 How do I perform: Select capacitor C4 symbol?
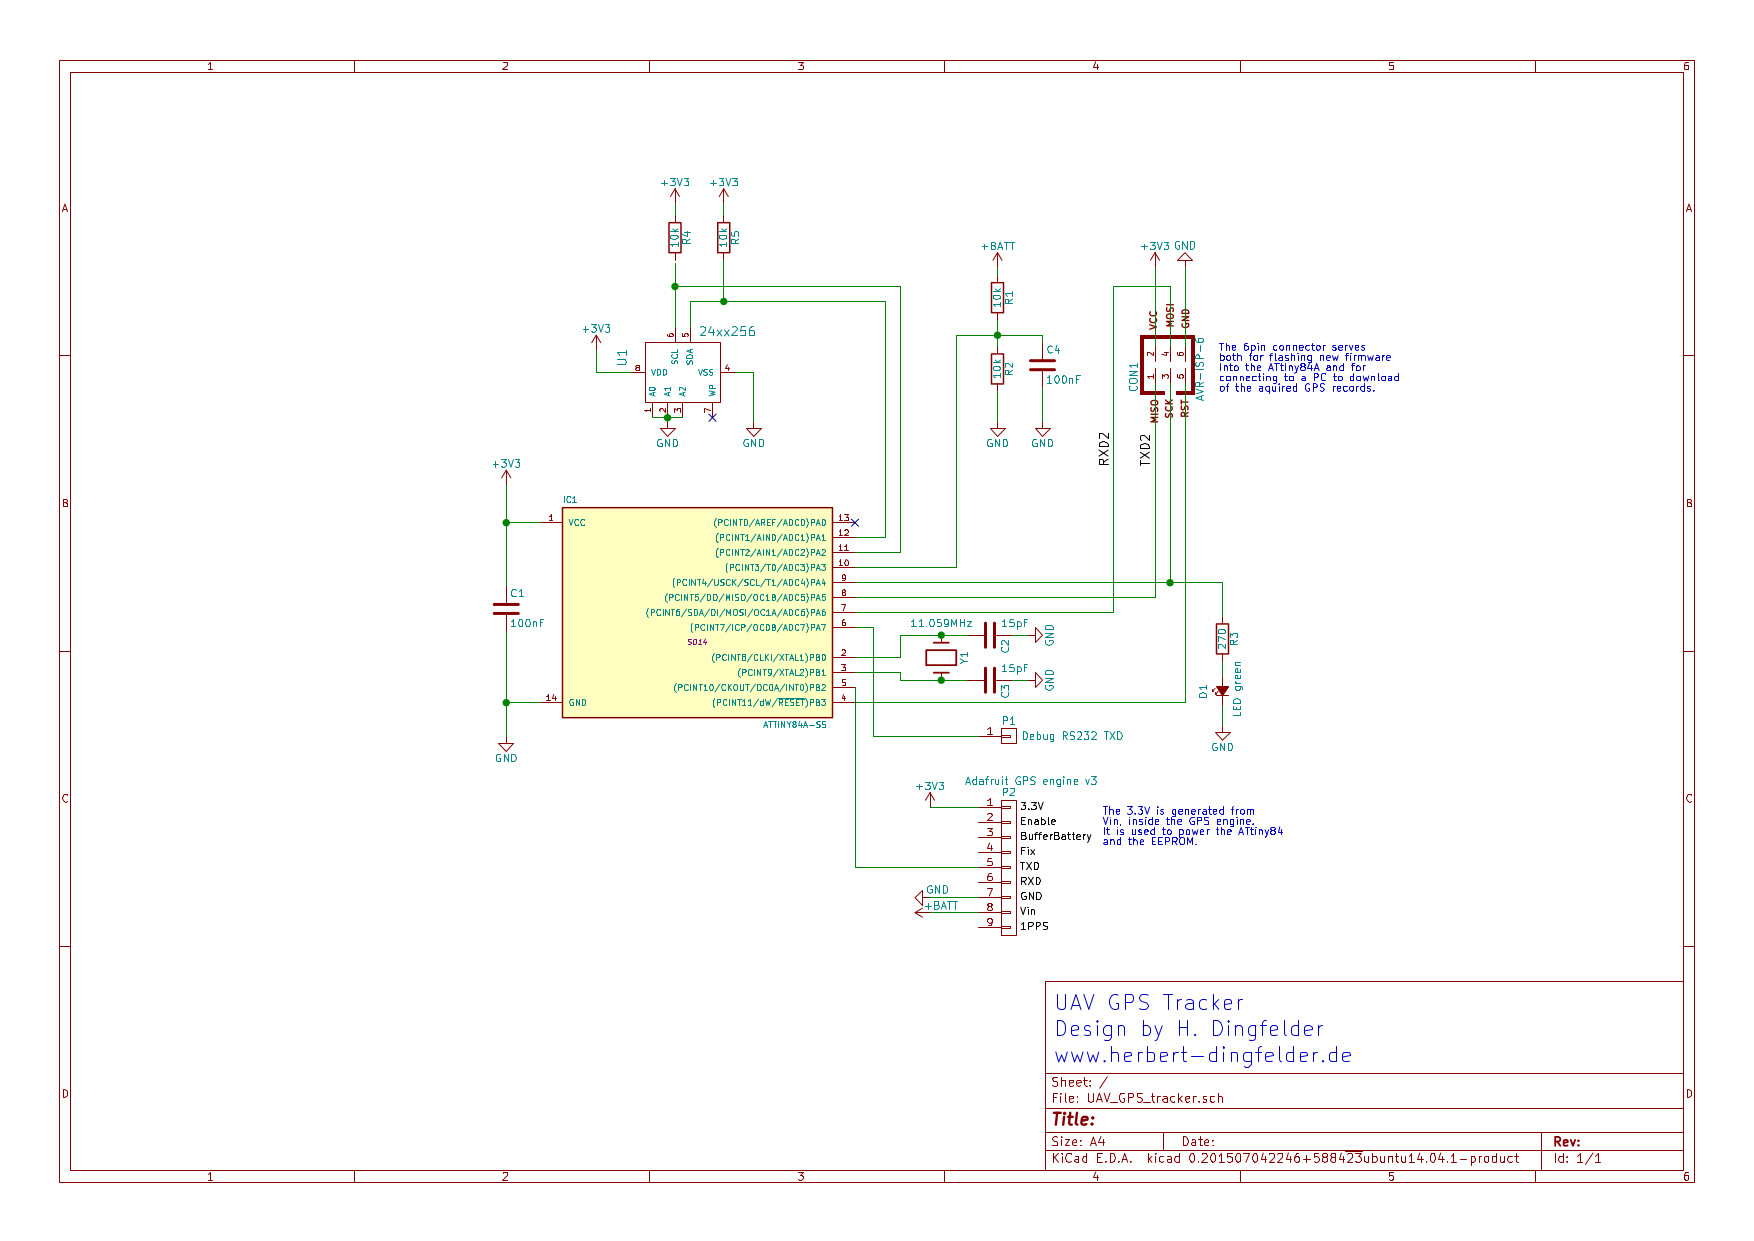(x=1042, y=365)
